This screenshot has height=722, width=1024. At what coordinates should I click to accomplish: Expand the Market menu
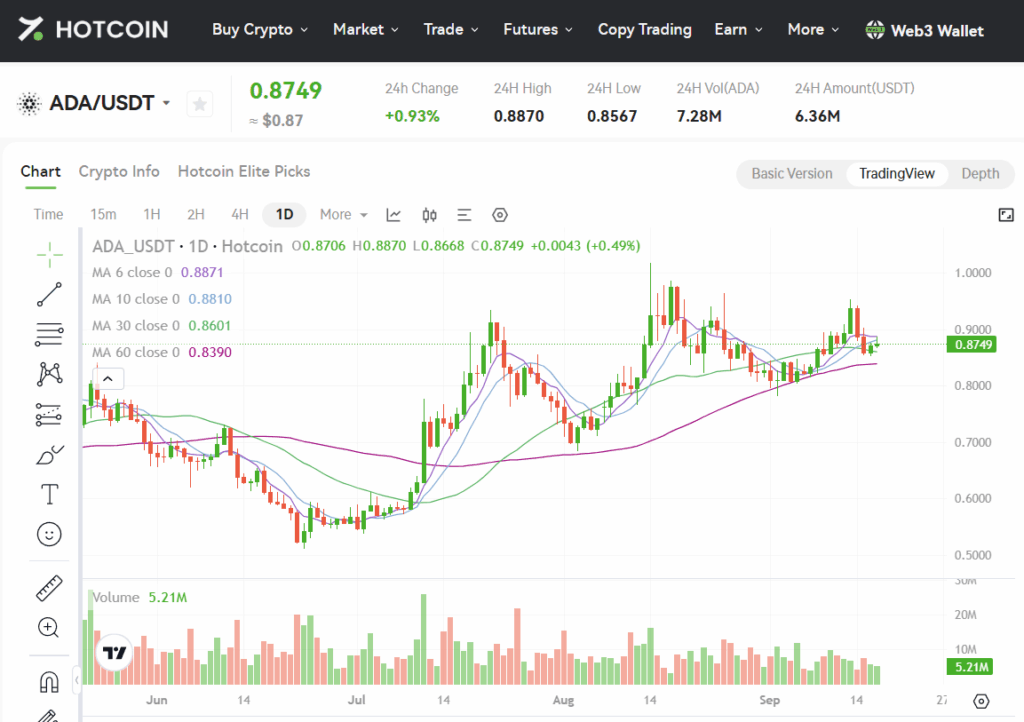(366, 29)
